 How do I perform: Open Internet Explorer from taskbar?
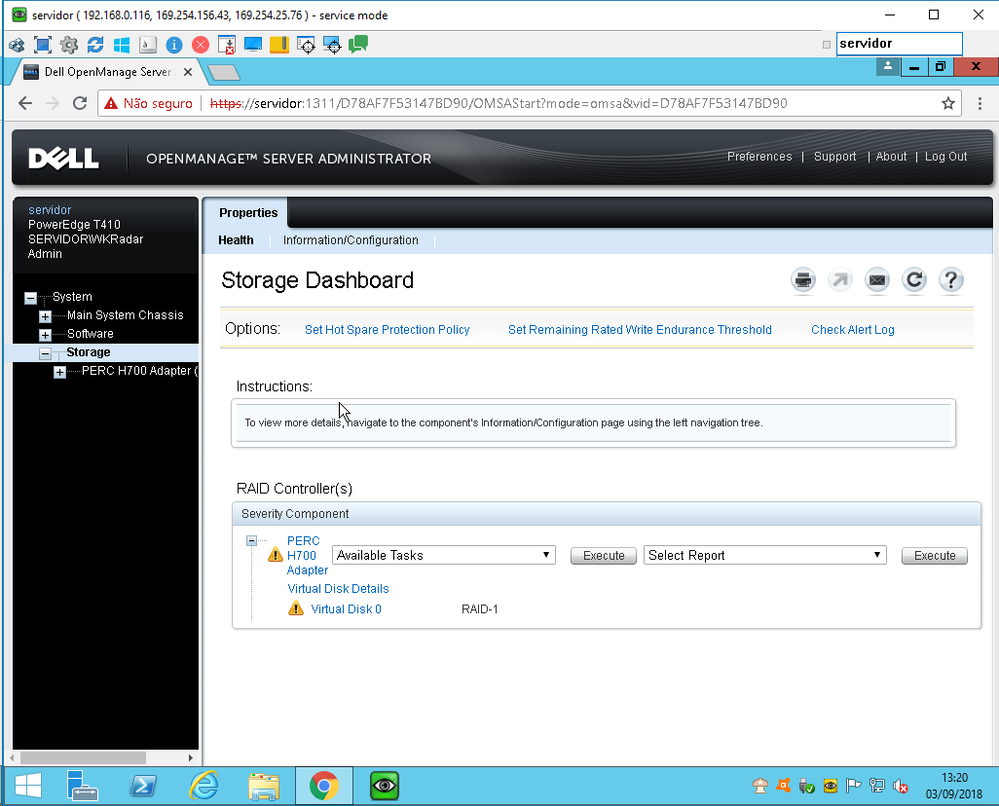[203, 786]
